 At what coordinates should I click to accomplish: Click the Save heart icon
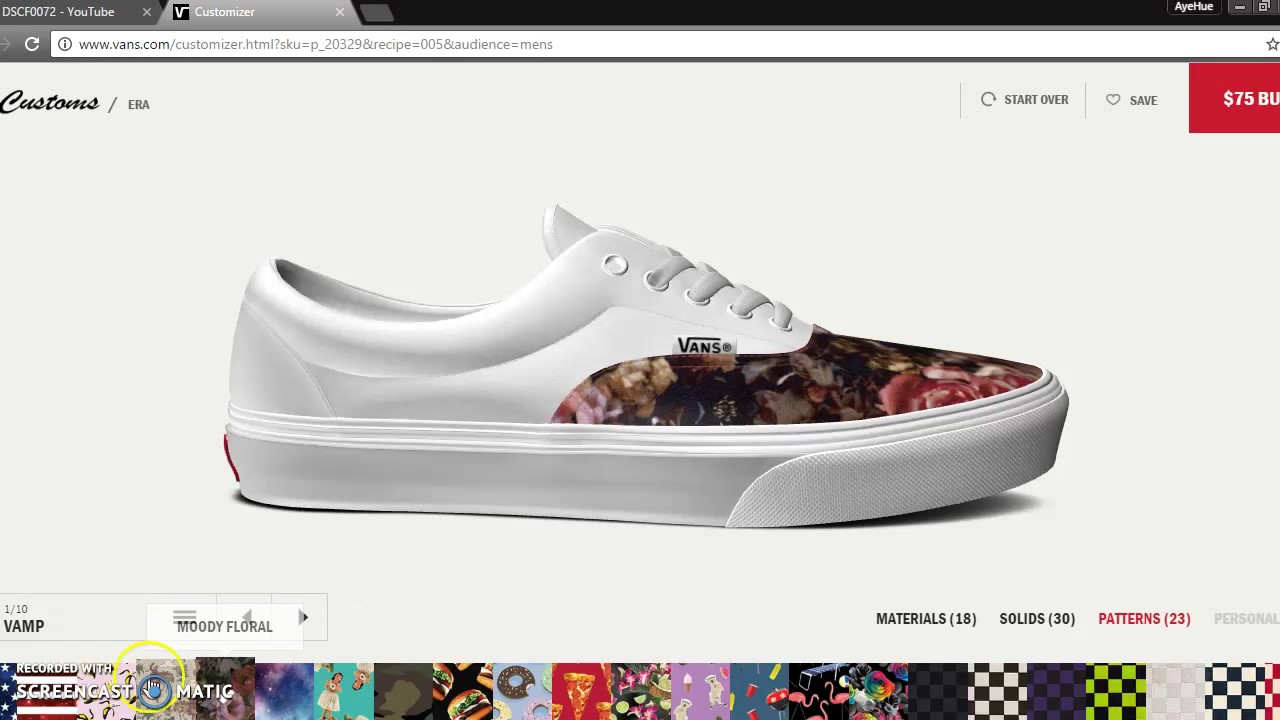1113,100
